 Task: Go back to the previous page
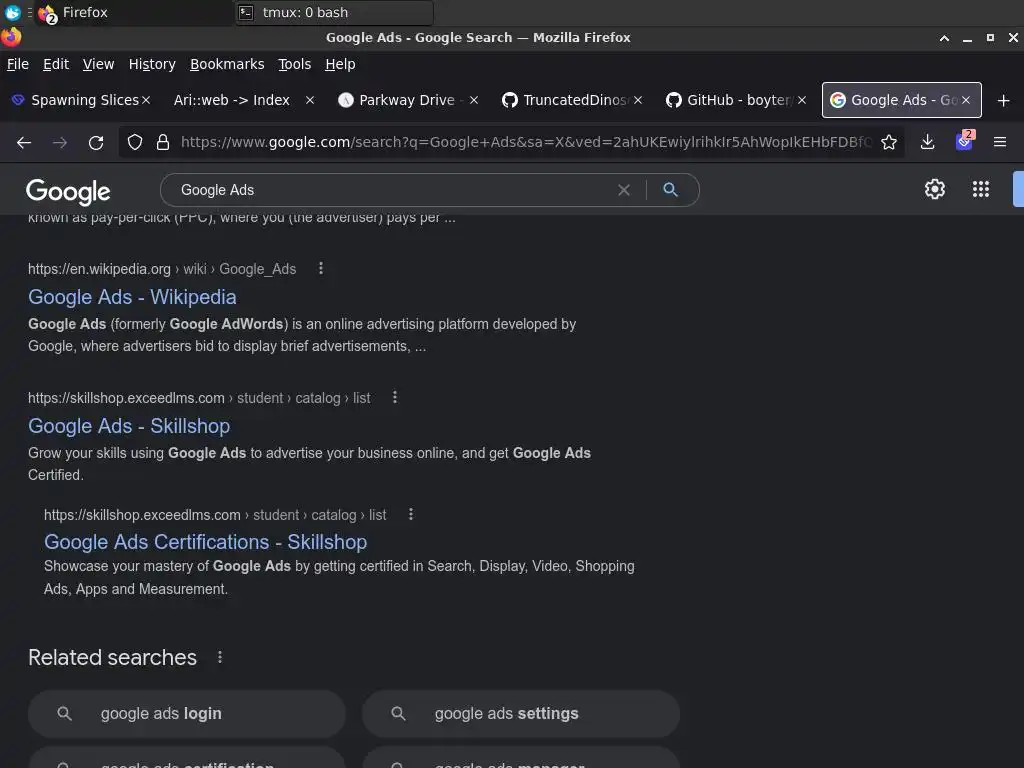click(x=24, y=142)
